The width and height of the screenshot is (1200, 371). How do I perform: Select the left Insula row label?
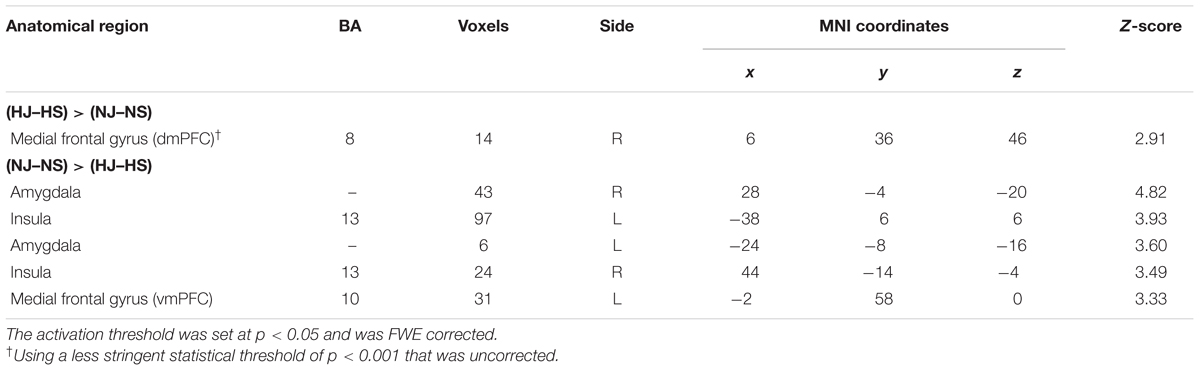click(x=31, y=213)
